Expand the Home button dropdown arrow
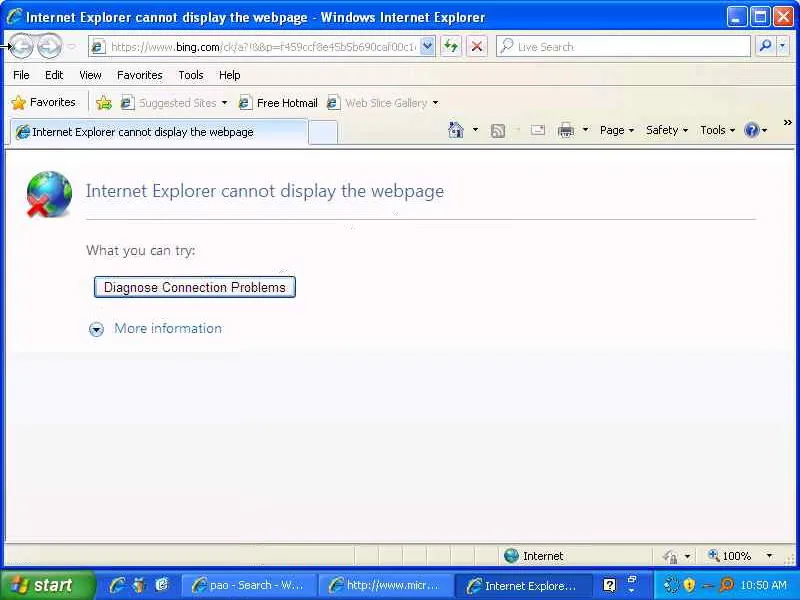 [476, 130]
